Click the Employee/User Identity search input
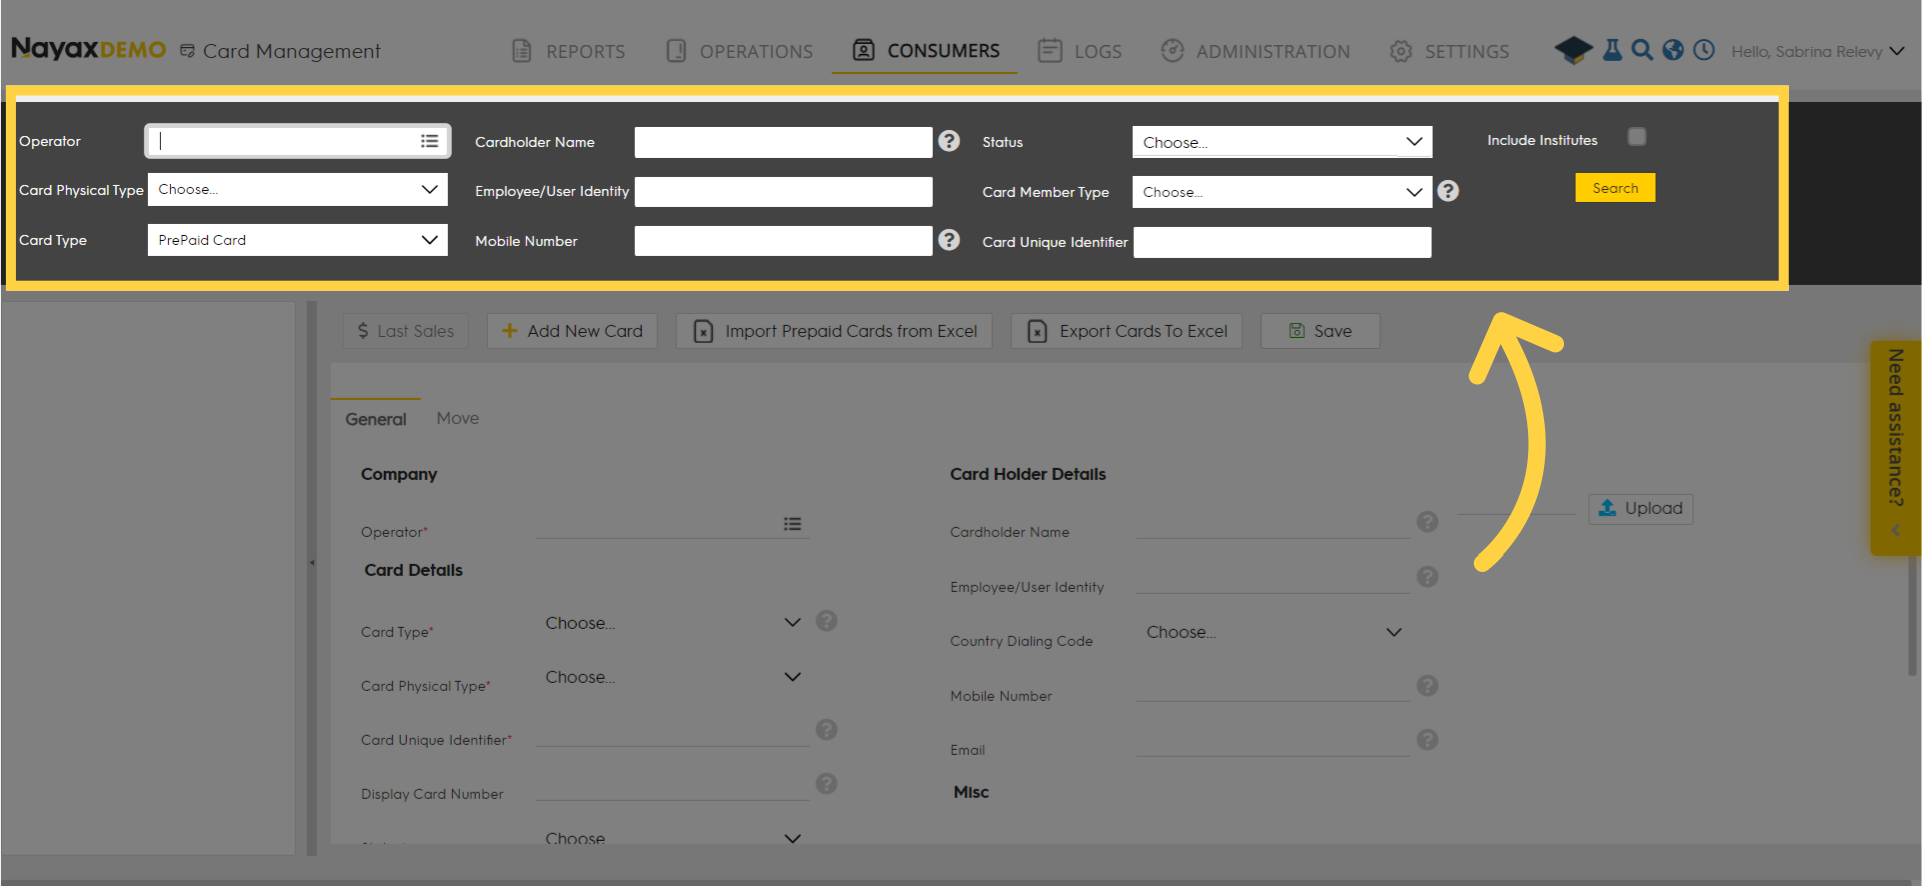The width and height of the screenshot is (1922, 886). click(x=783, y=192)
